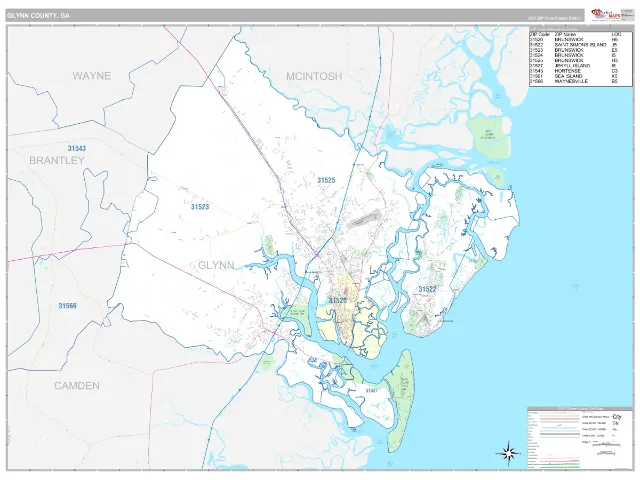Click the "CAMDEN" county label
The width and height of the screenshot is (640, 480).
coord(77,386)
